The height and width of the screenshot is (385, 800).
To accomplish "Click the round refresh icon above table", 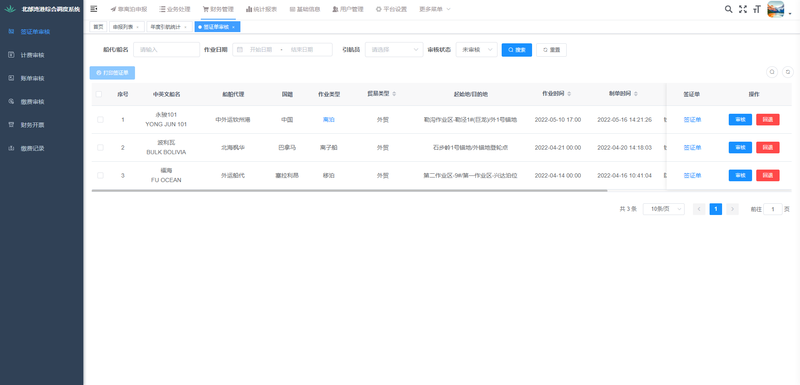I will coord(788,72).
